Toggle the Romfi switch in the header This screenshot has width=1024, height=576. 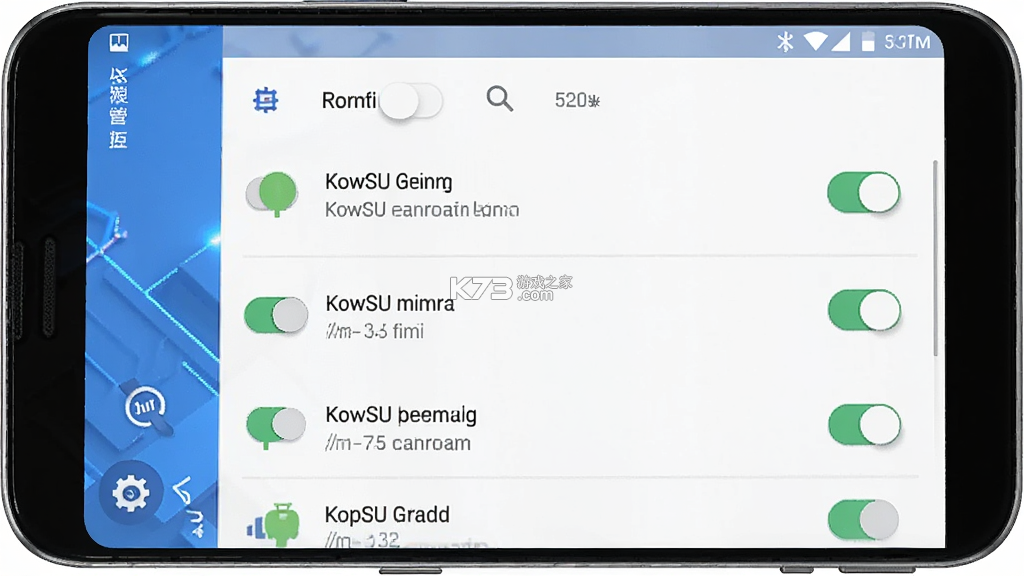[410, 101]
